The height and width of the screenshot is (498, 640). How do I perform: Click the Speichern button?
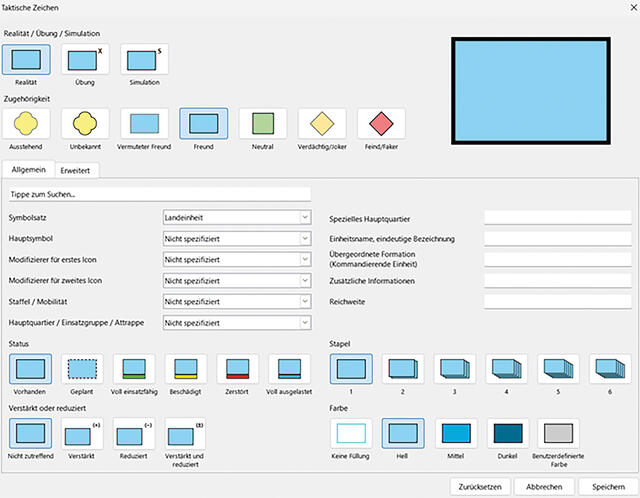[609, 487]
